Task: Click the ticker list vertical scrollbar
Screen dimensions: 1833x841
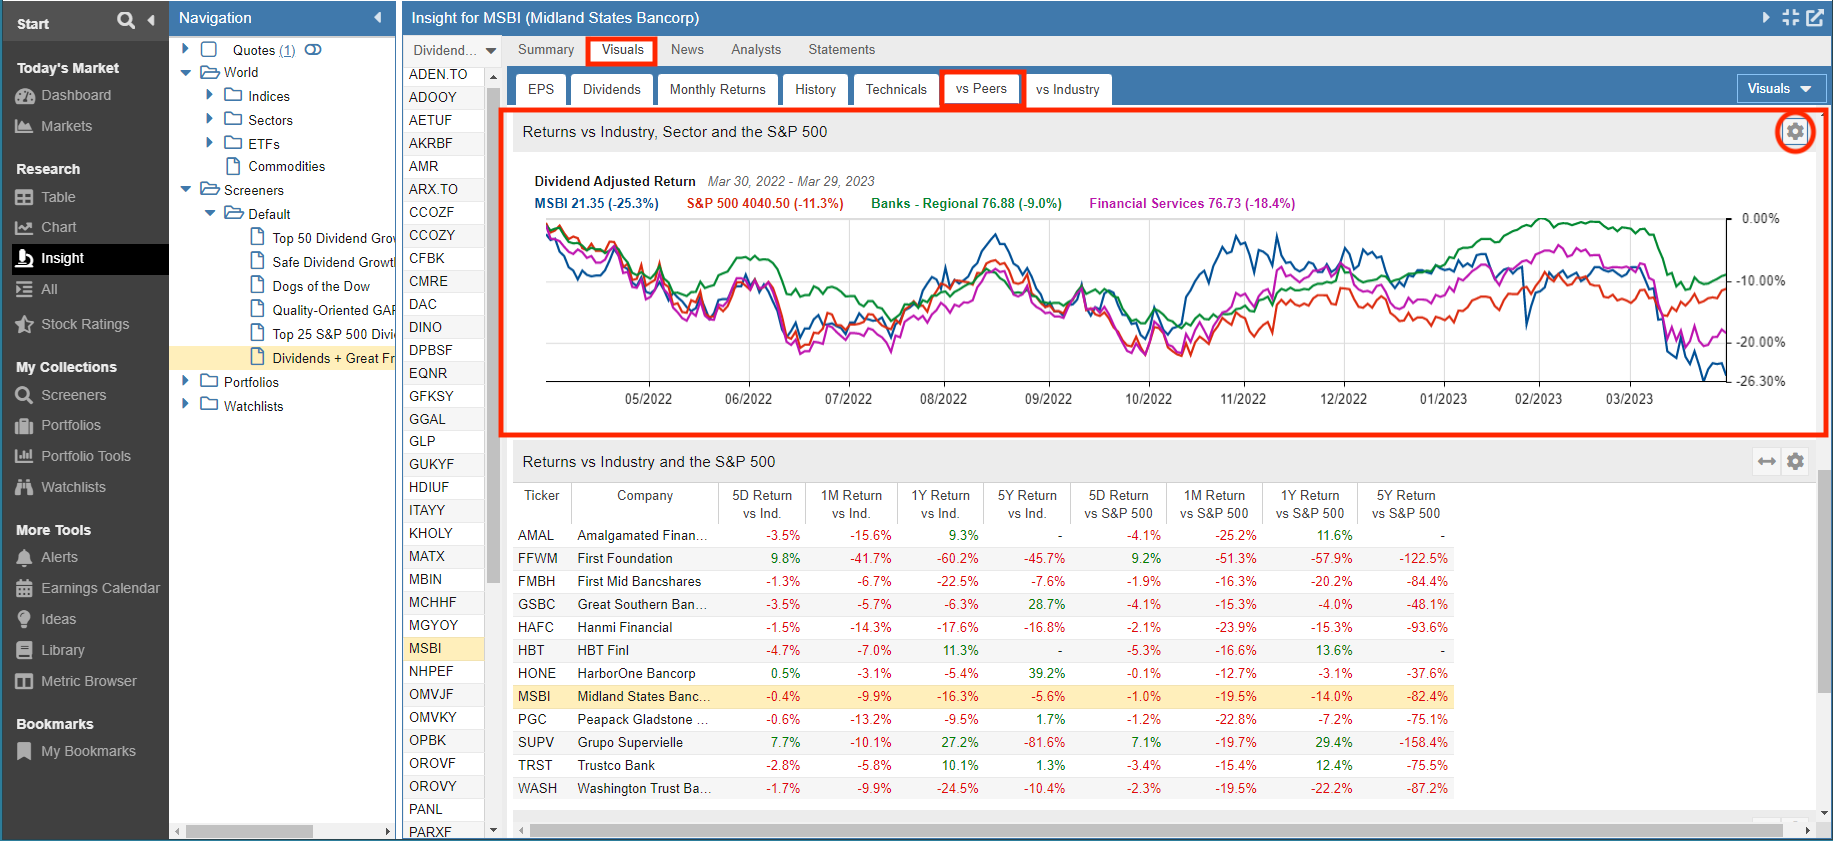Action: [x=492, y=335]
